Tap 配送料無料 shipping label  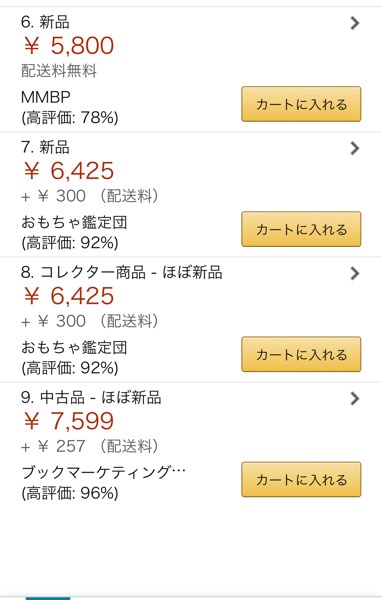tap(59, 71)
